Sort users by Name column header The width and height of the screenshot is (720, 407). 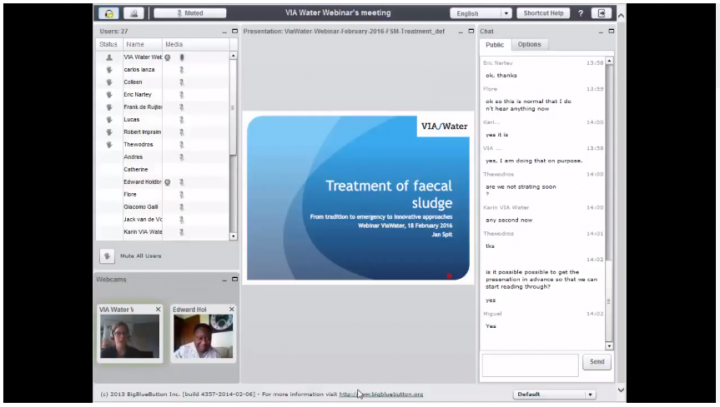135,45
